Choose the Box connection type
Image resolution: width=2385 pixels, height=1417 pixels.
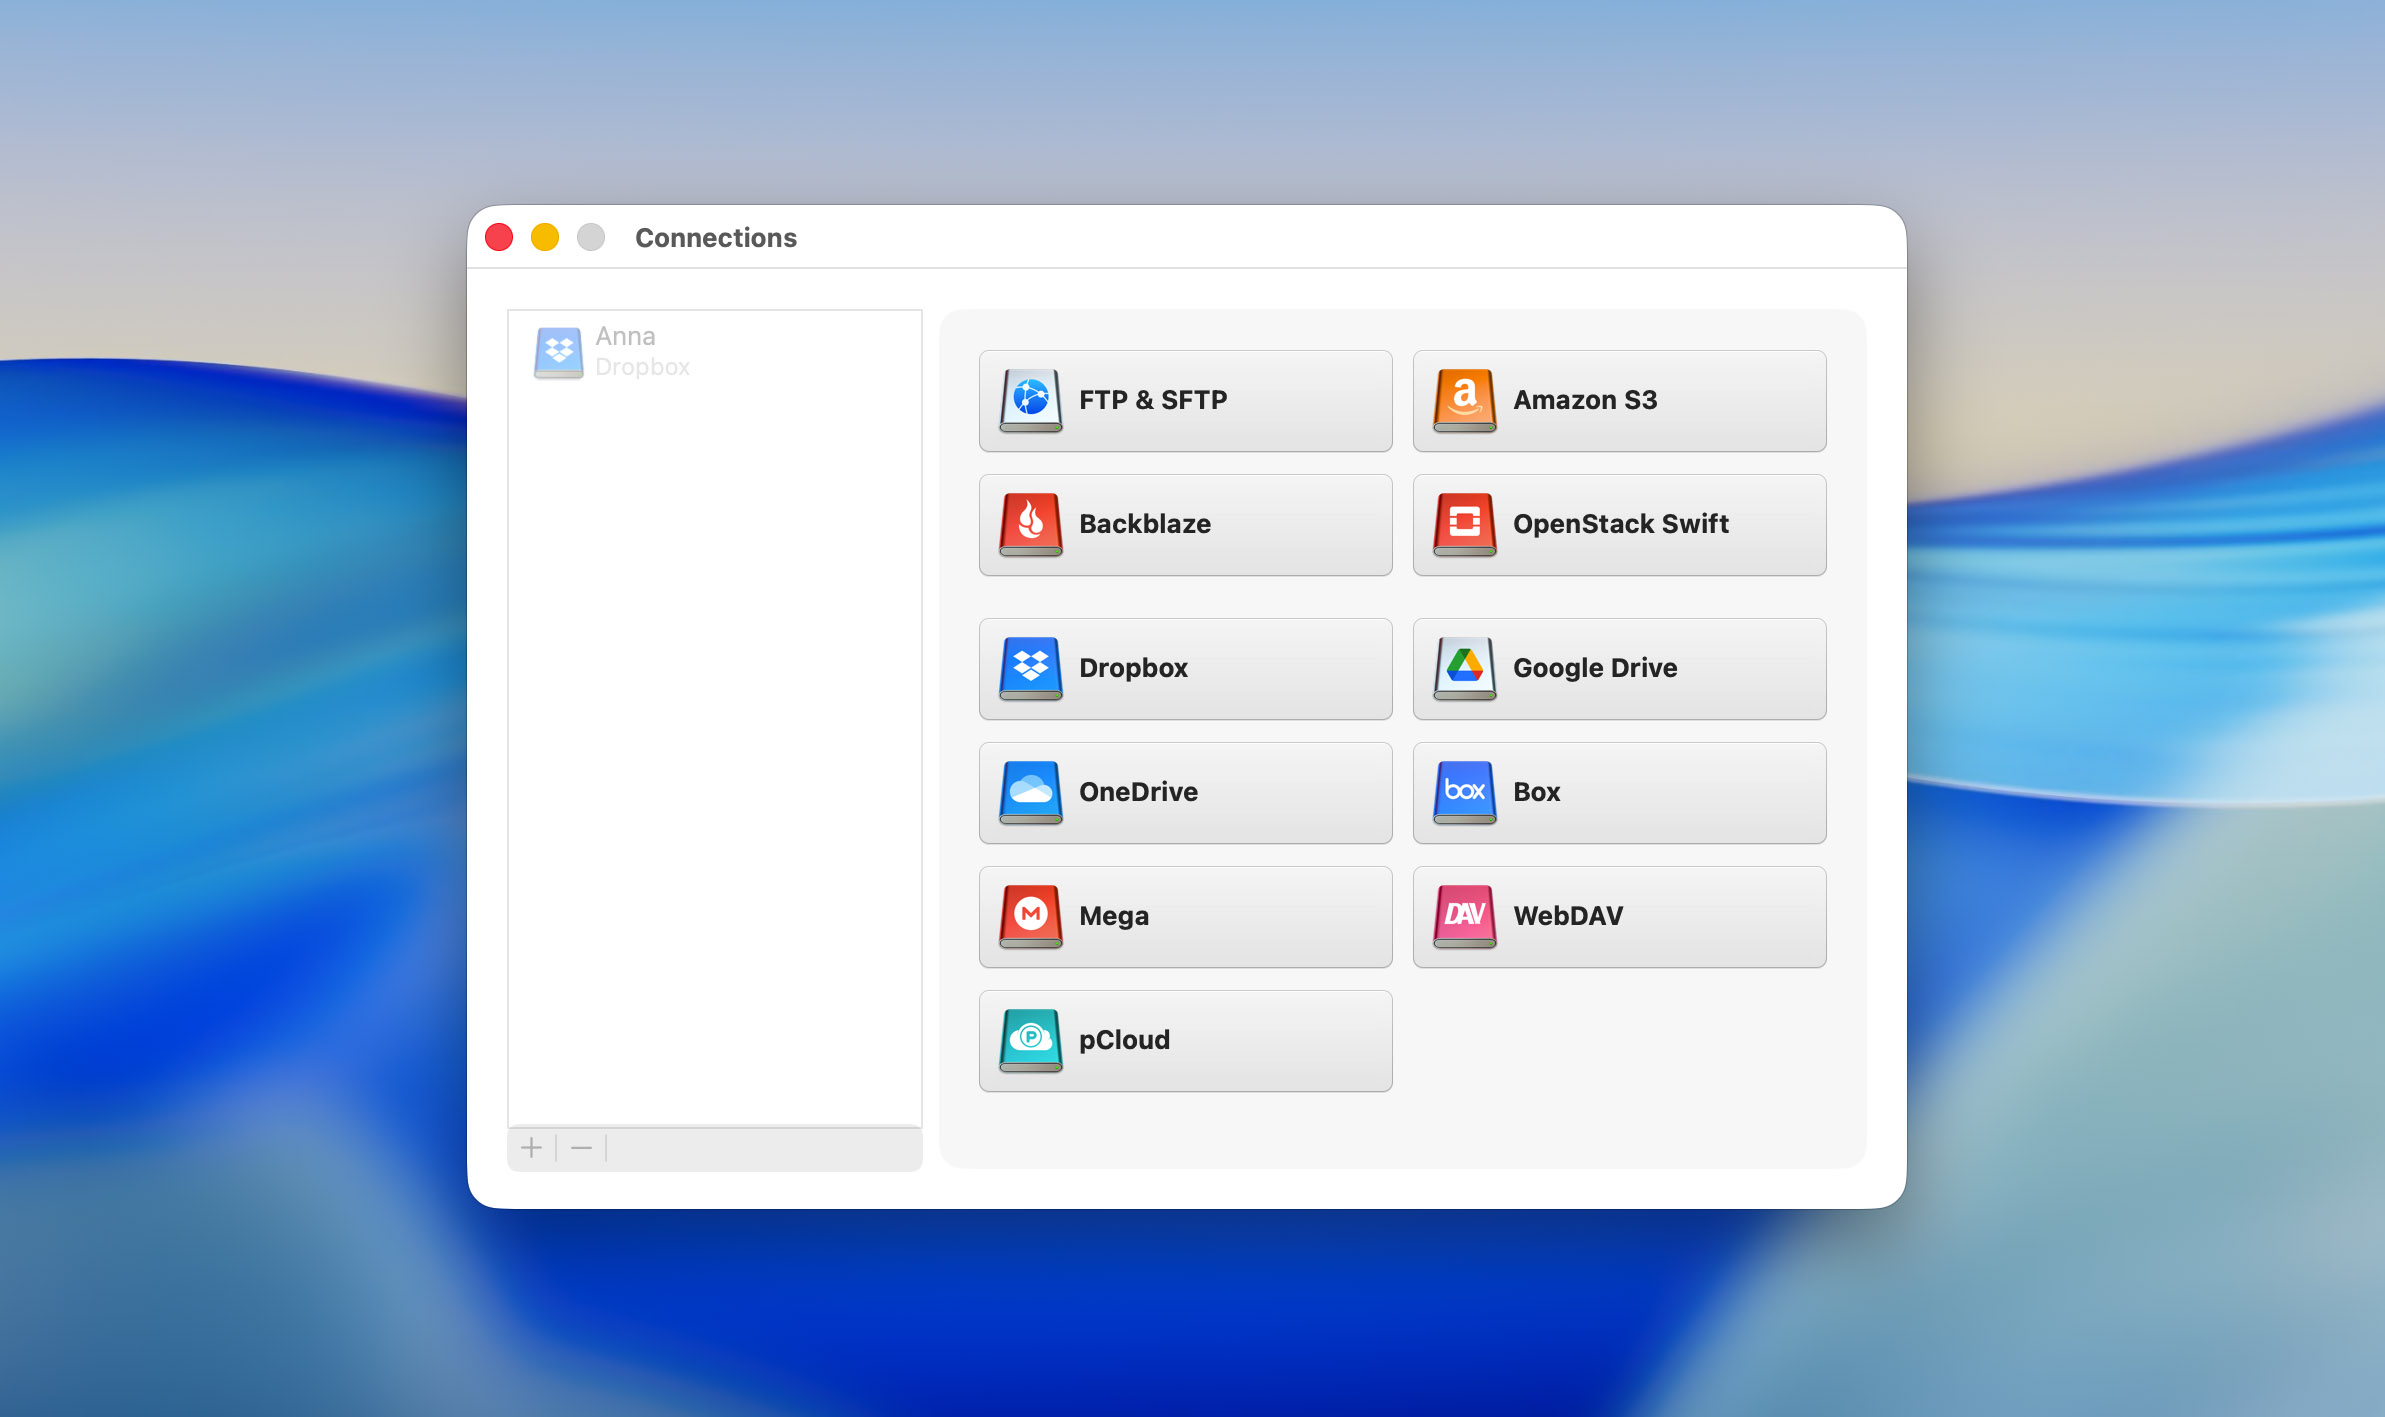1619,792
